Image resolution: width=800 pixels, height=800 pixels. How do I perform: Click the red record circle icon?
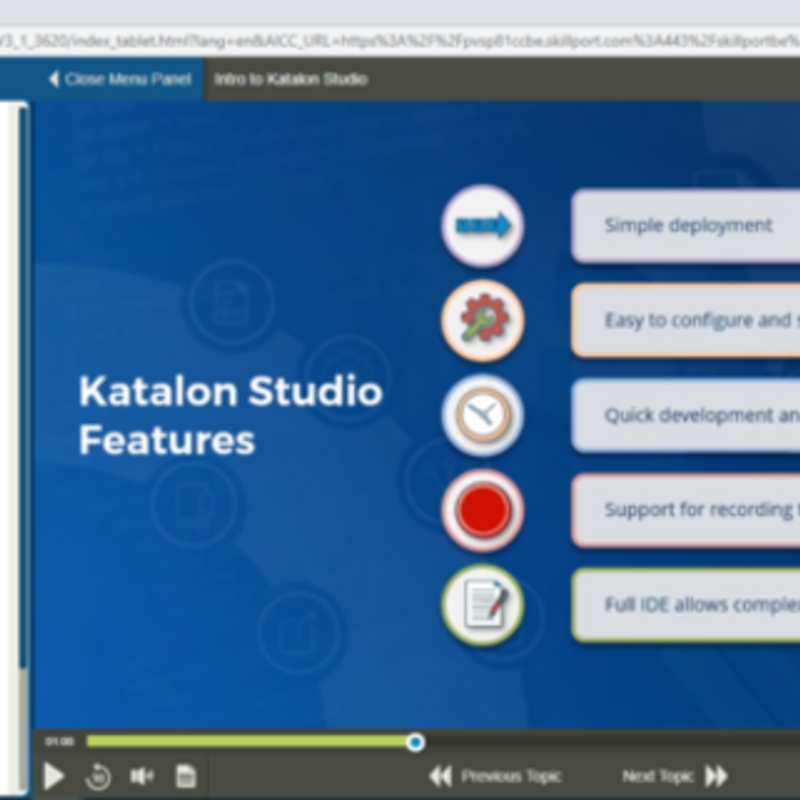click(483, 510)
